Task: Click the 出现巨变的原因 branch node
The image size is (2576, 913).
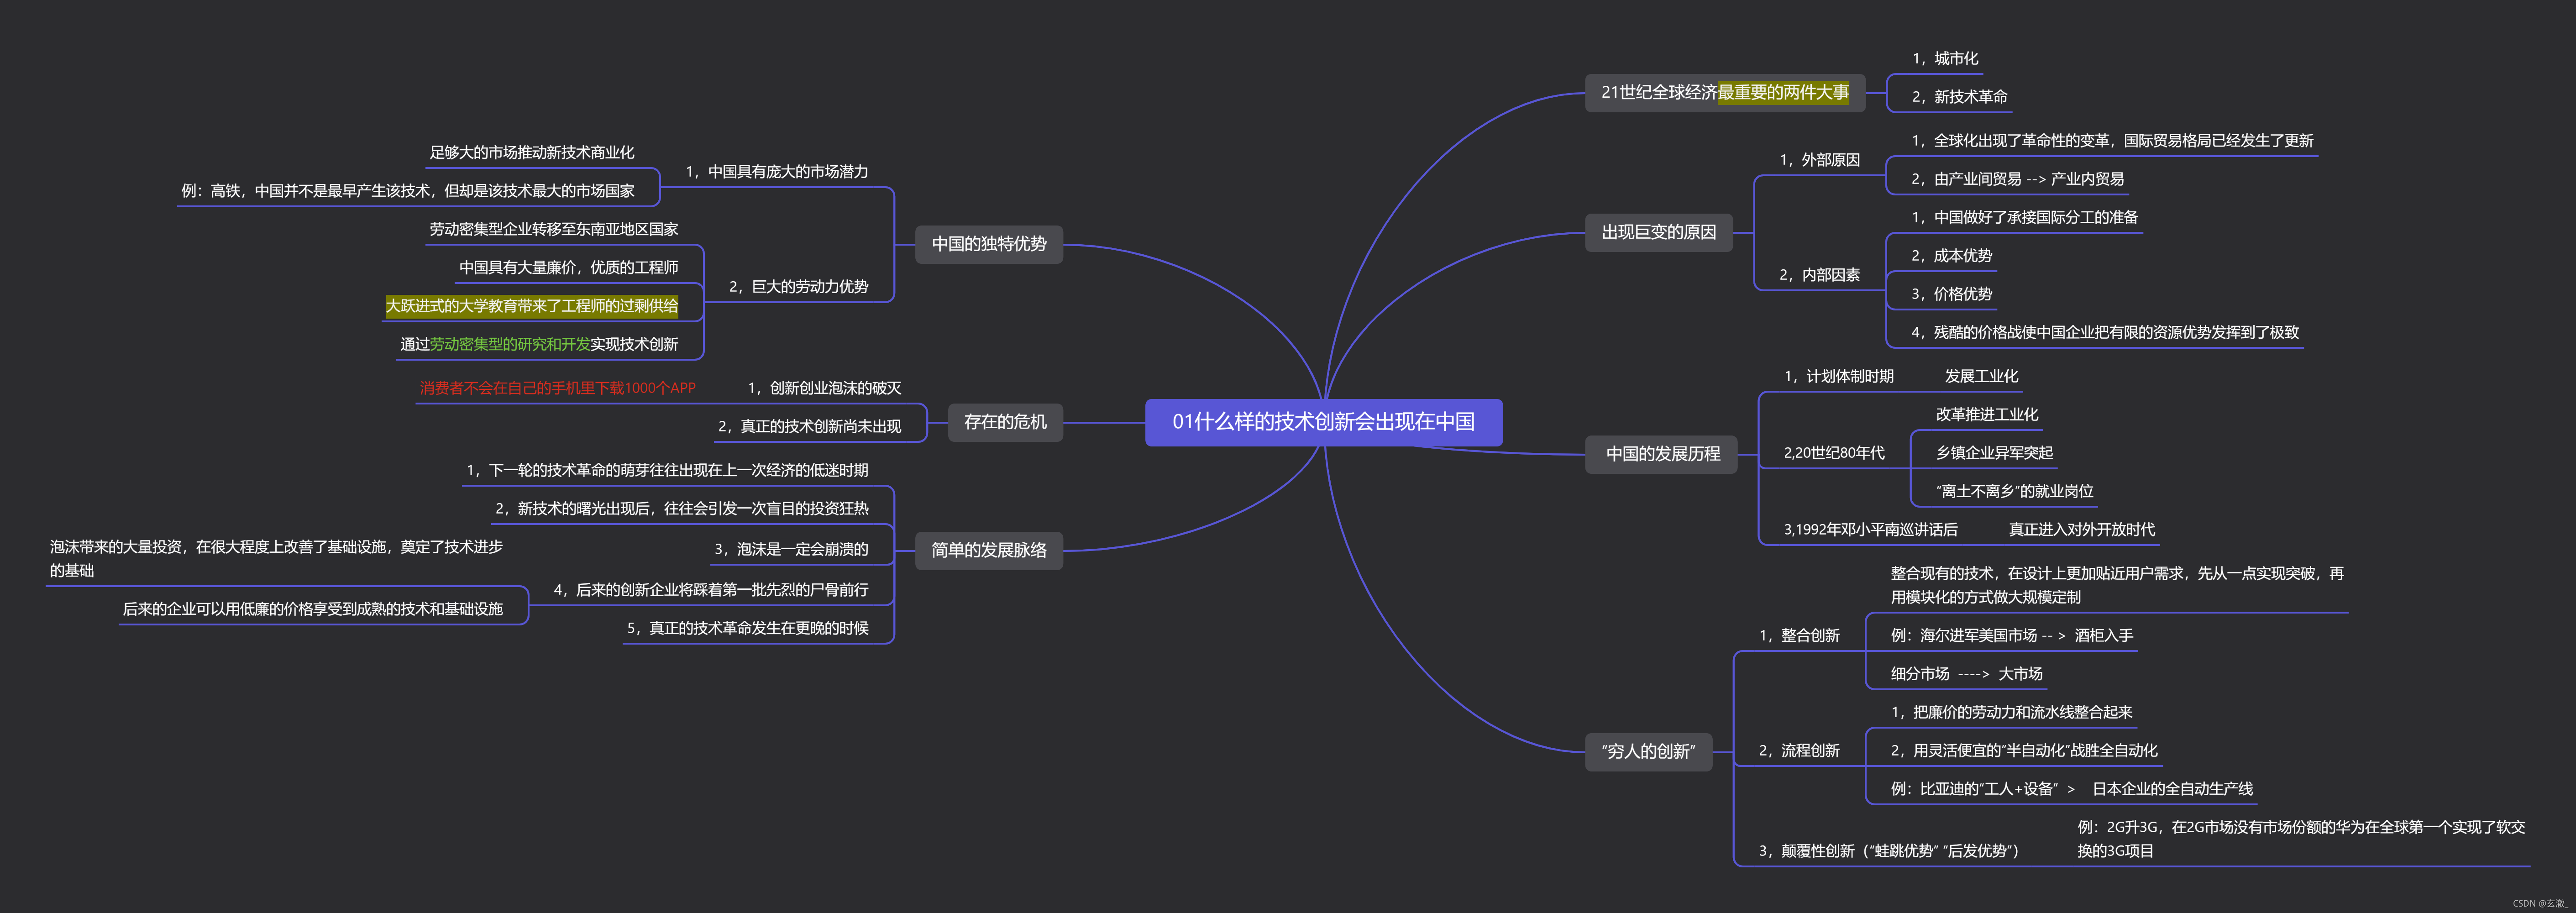Action: coord(1658,232)
